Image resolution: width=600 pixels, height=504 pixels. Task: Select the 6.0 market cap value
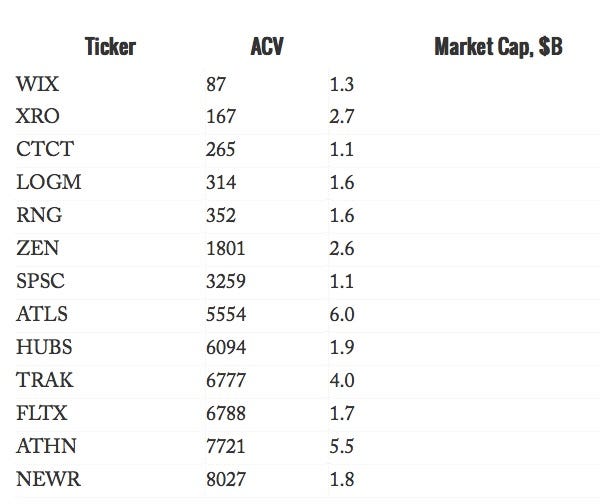tap(341, 315)
